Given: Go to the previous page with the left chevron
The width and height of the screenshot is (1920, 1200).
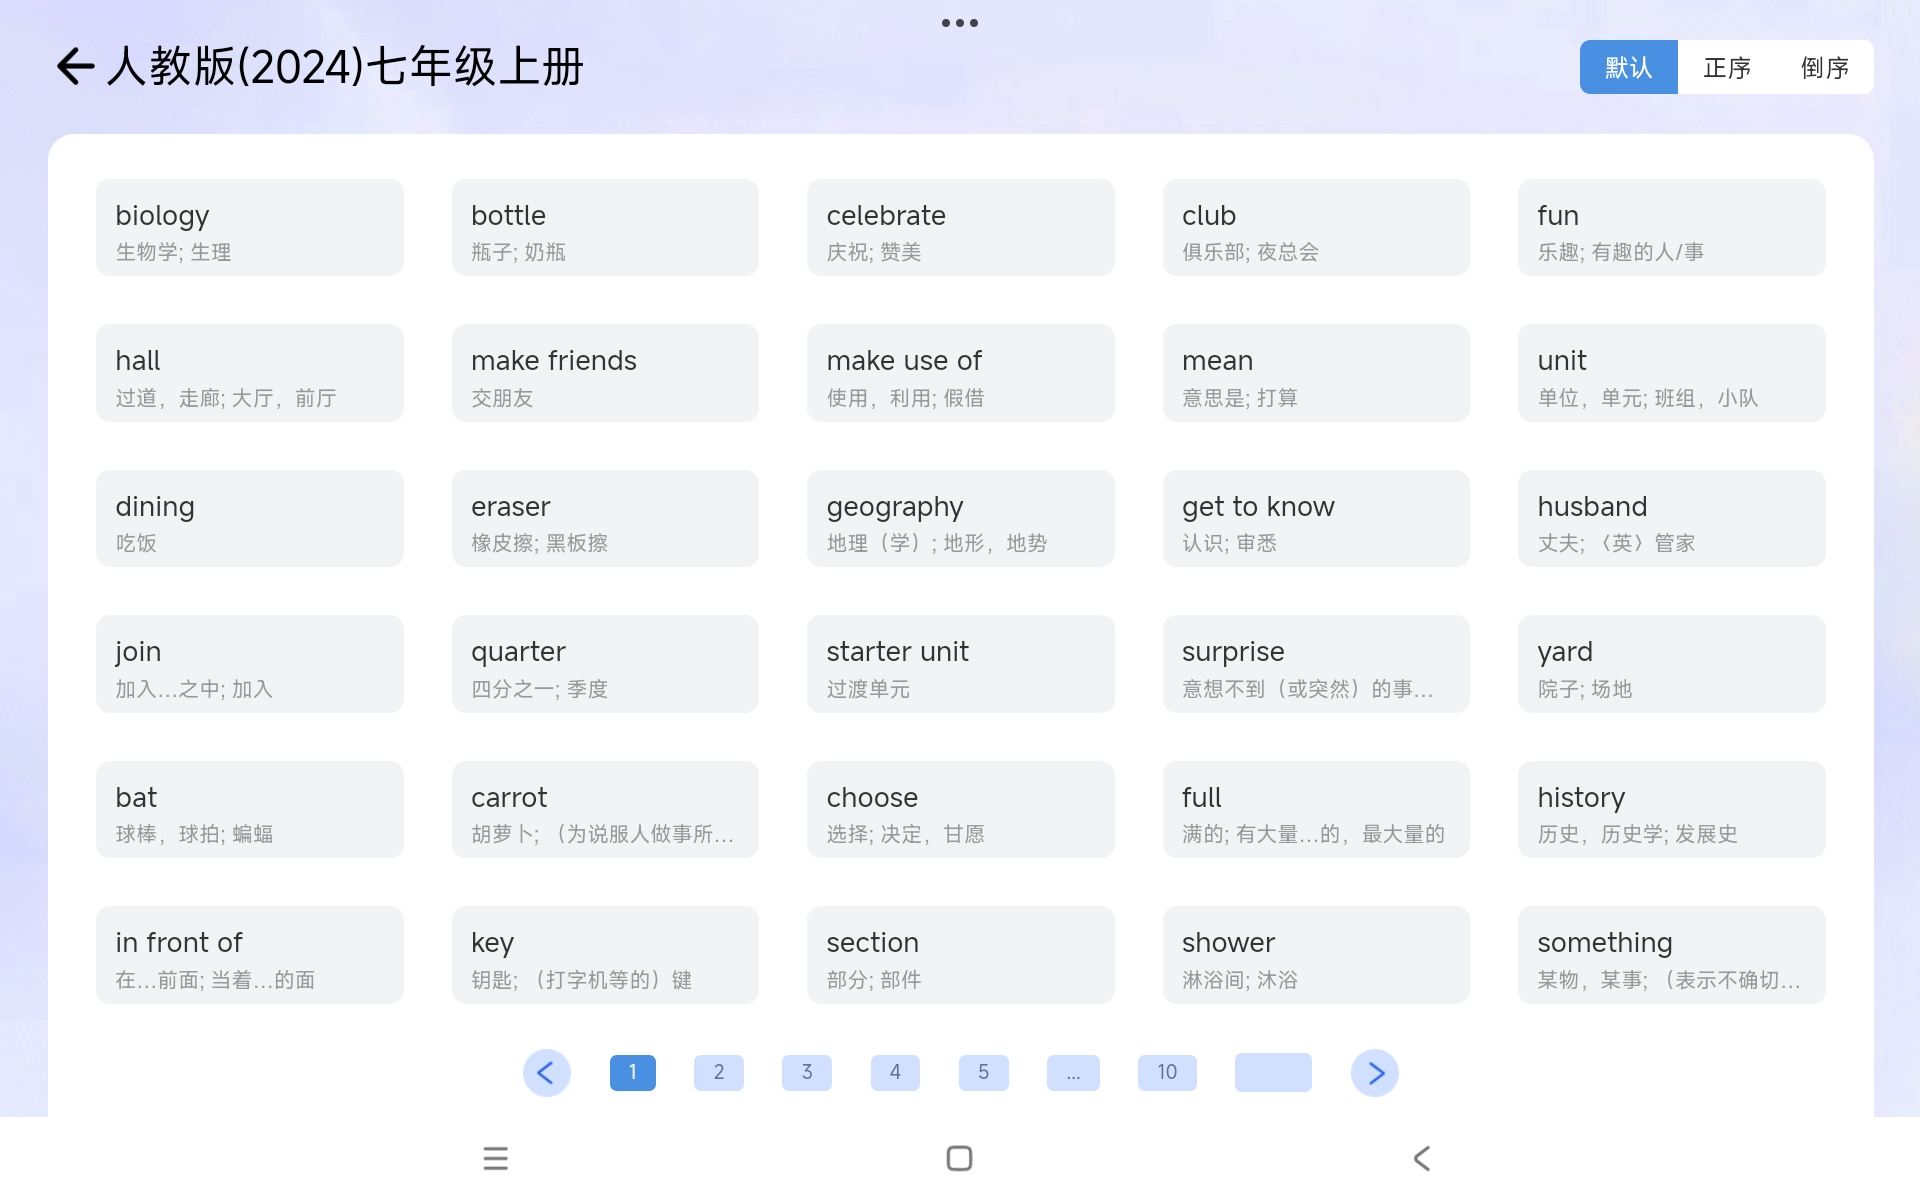Looking at the screenshot, I should point(546,1073).
